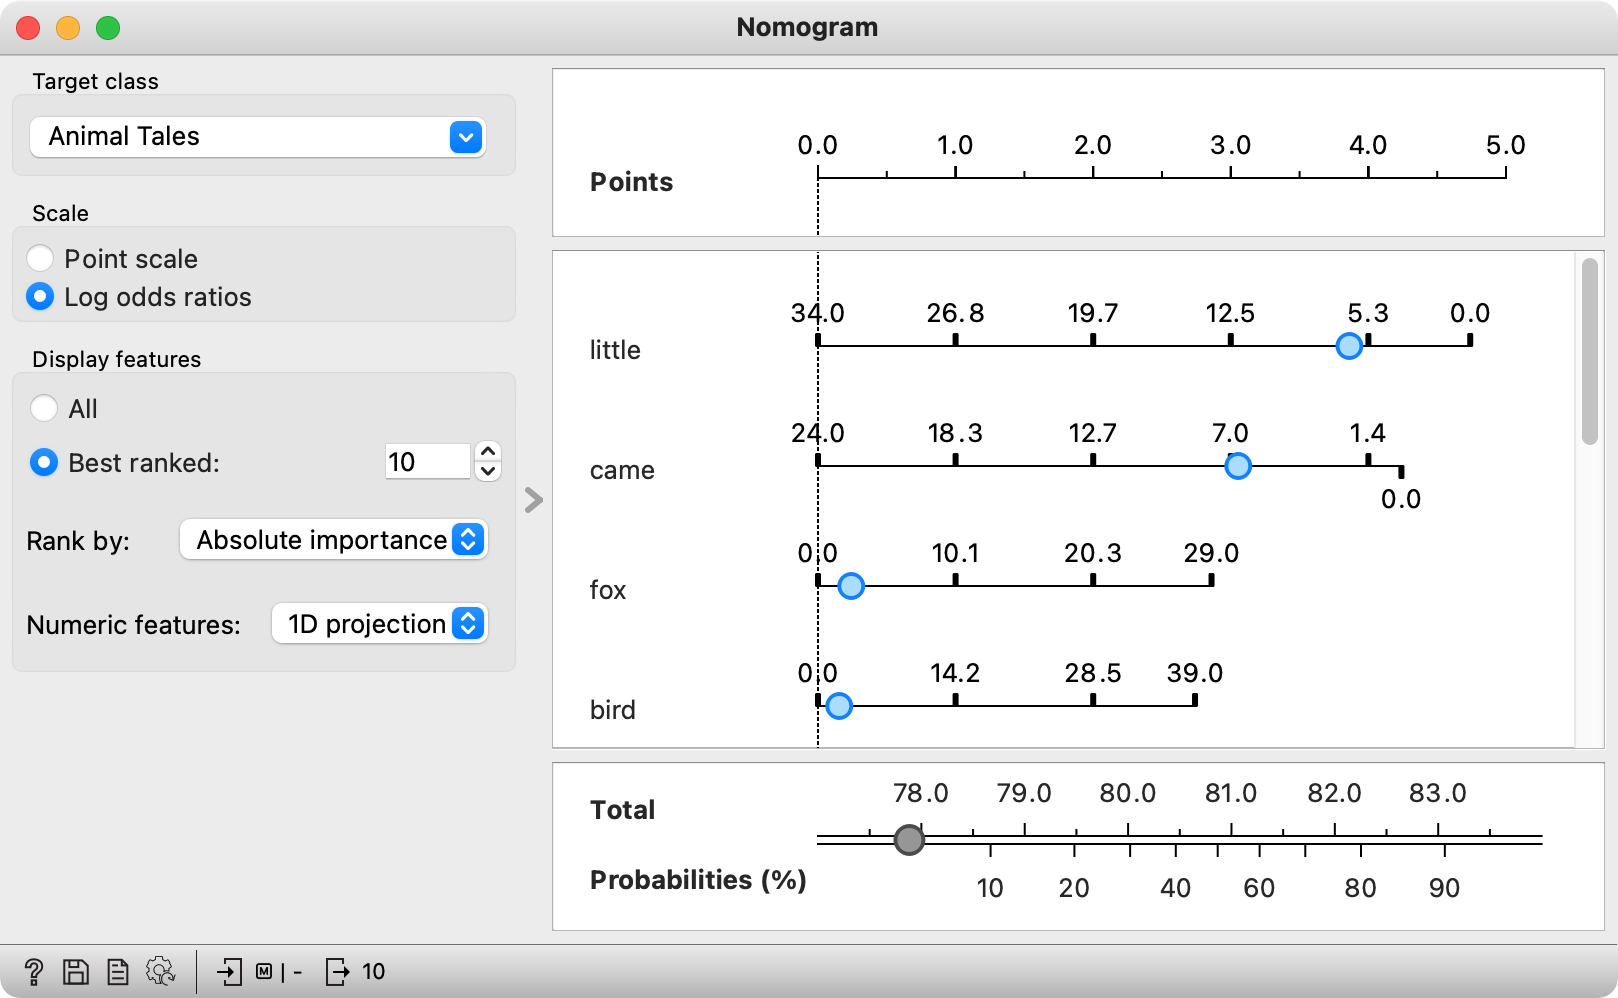
Task: Select the Point scale radio button
Action: [x=40, y=258]
